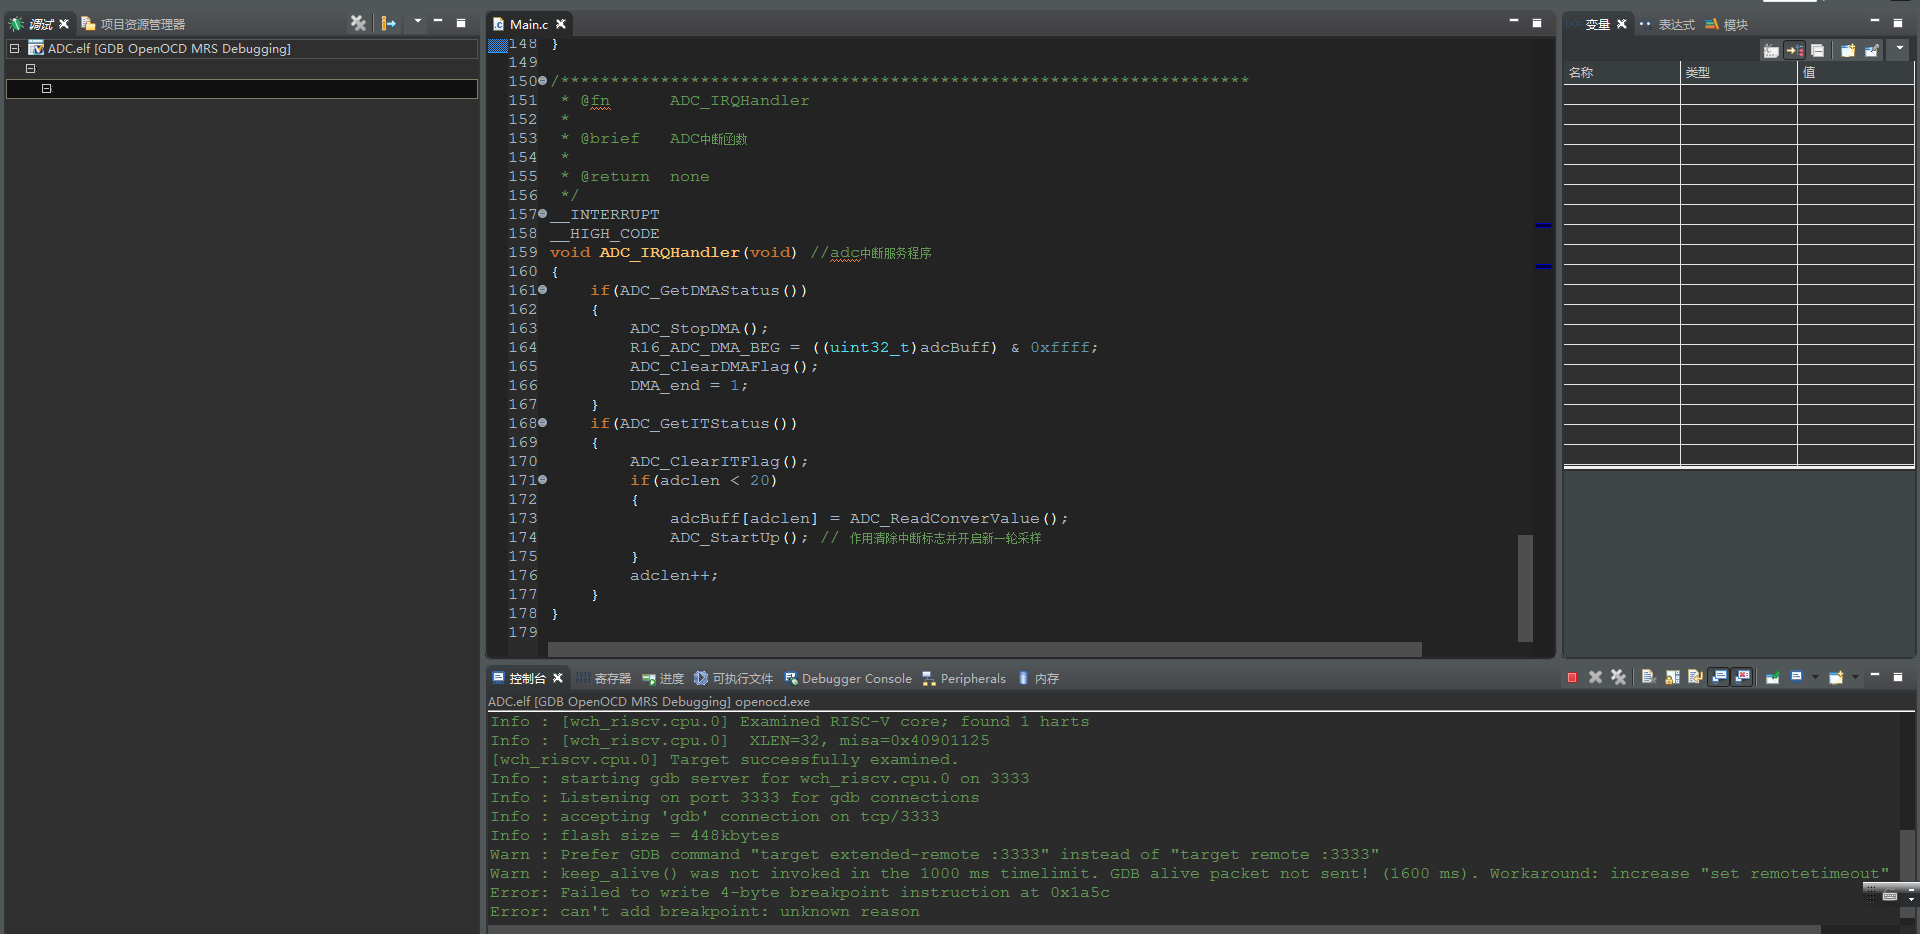
Task: Open the Display Selected Console dropdown arrow
Action: [1815, 677]
